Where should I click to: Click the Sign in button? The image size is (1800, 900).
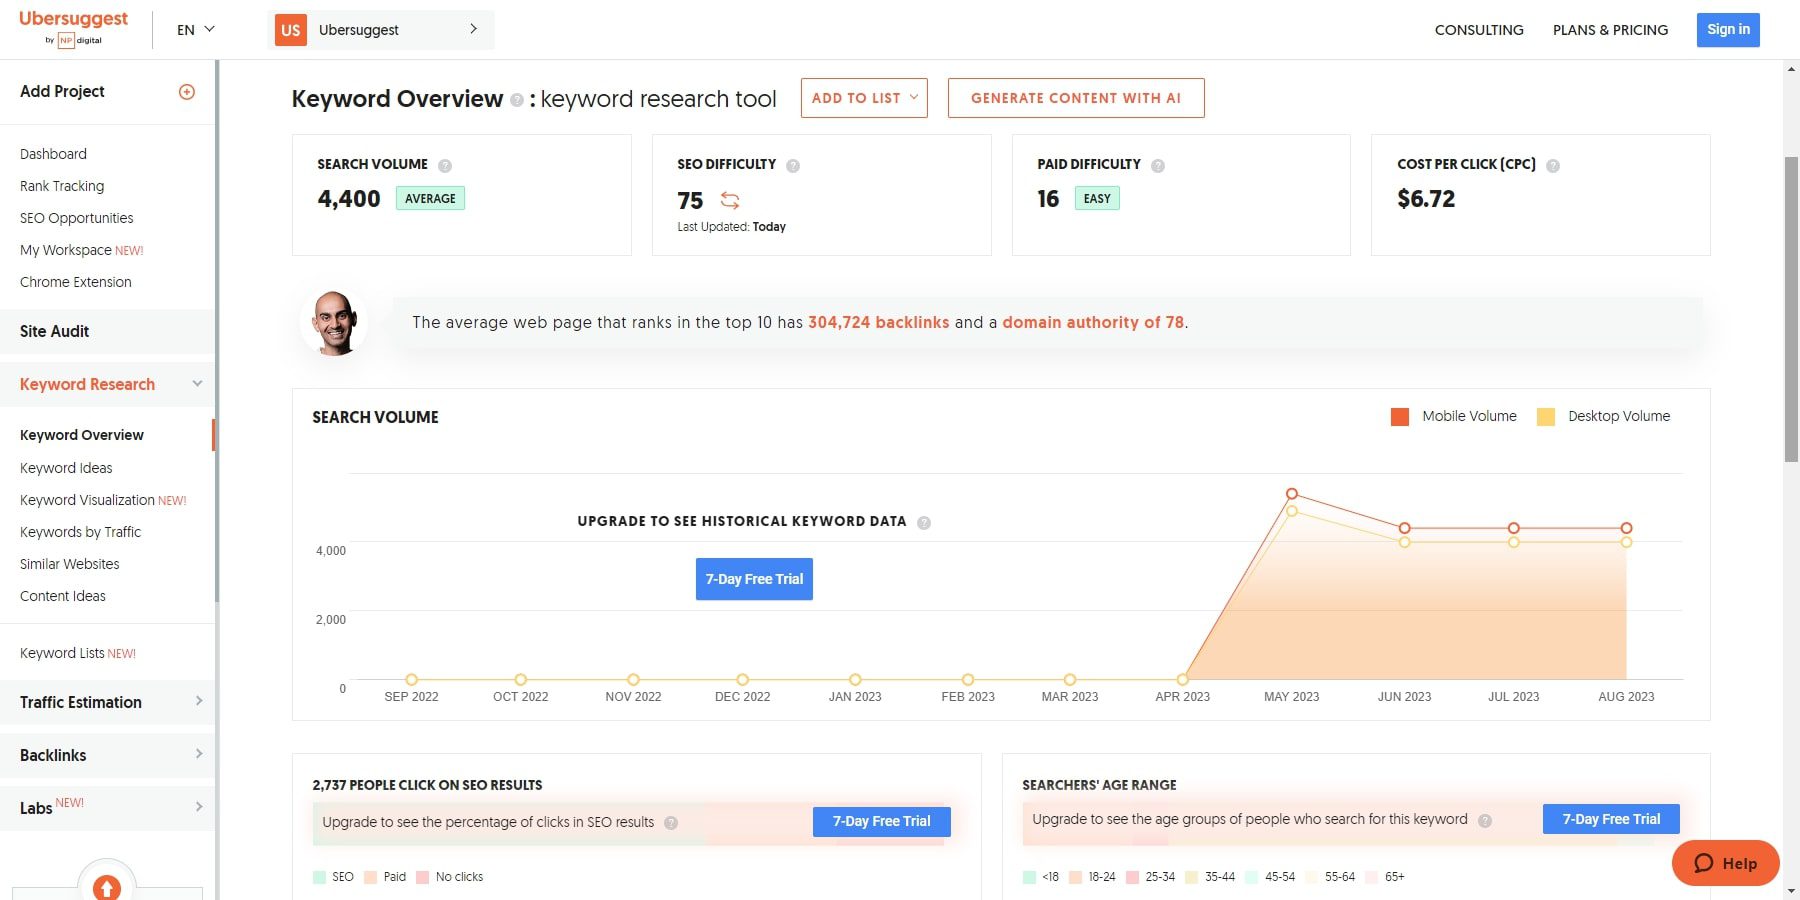1727,29
